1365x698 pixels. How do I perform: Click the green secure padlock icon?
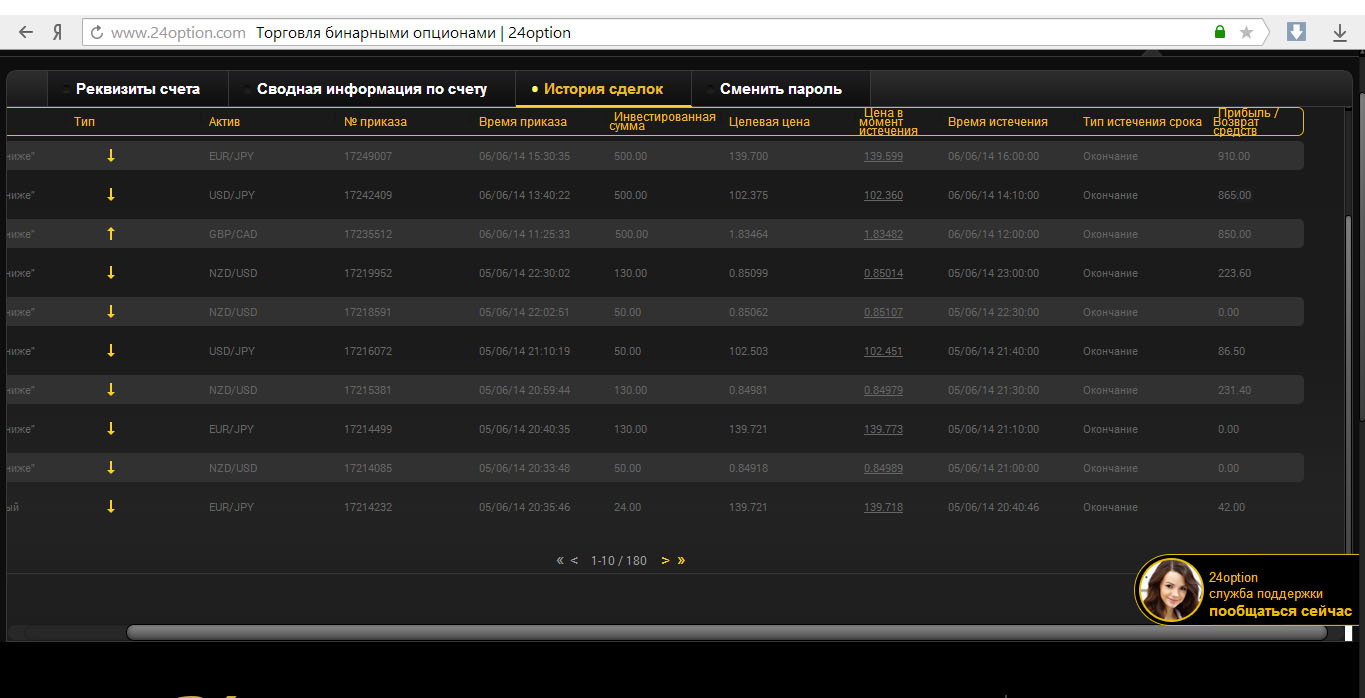tap(1220, 32)
